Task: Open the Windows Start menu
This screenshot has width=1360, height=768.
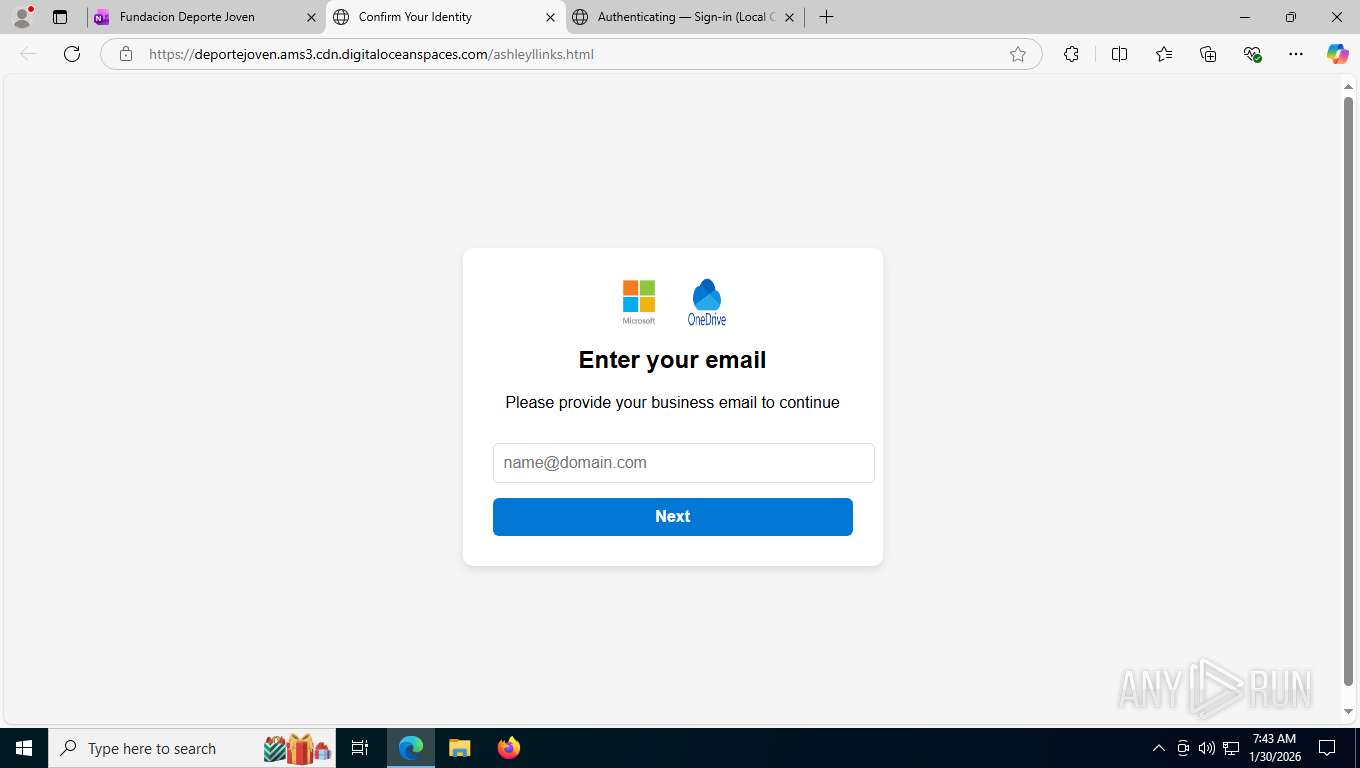Action: [x=24, y=748]
